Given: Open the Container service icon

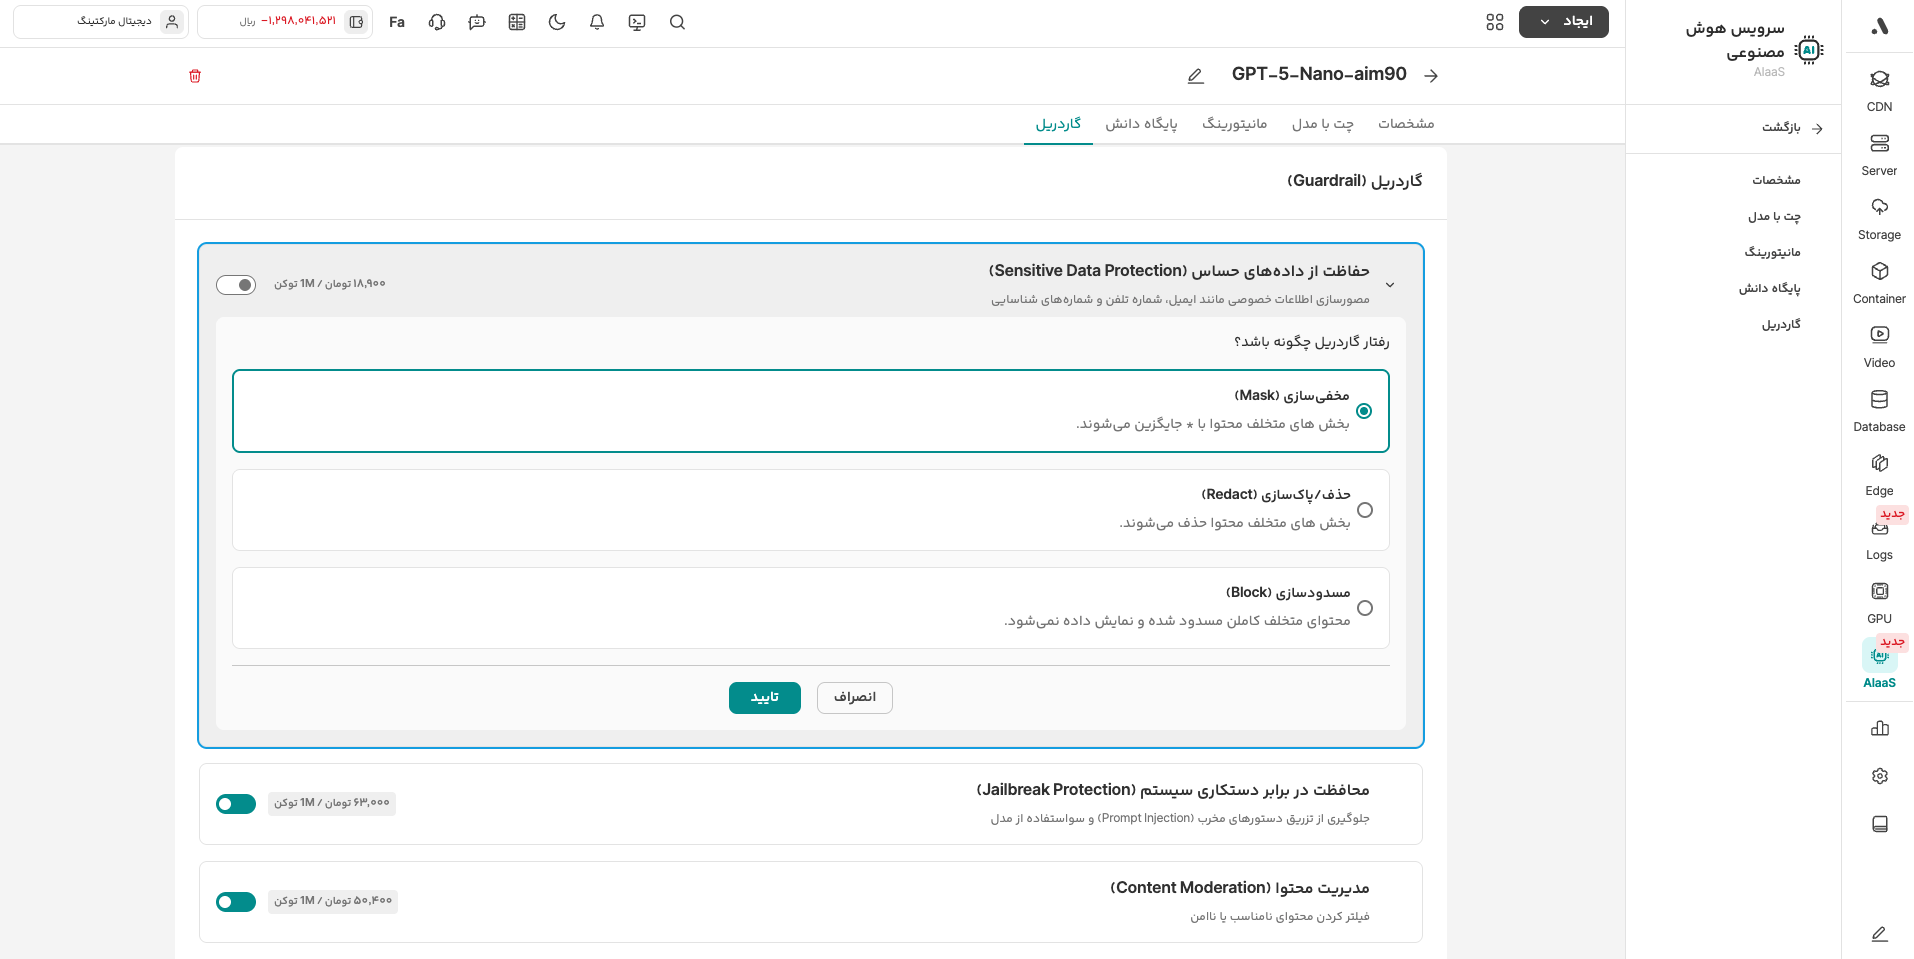Looking at the screenshot, I should 1879,281.
